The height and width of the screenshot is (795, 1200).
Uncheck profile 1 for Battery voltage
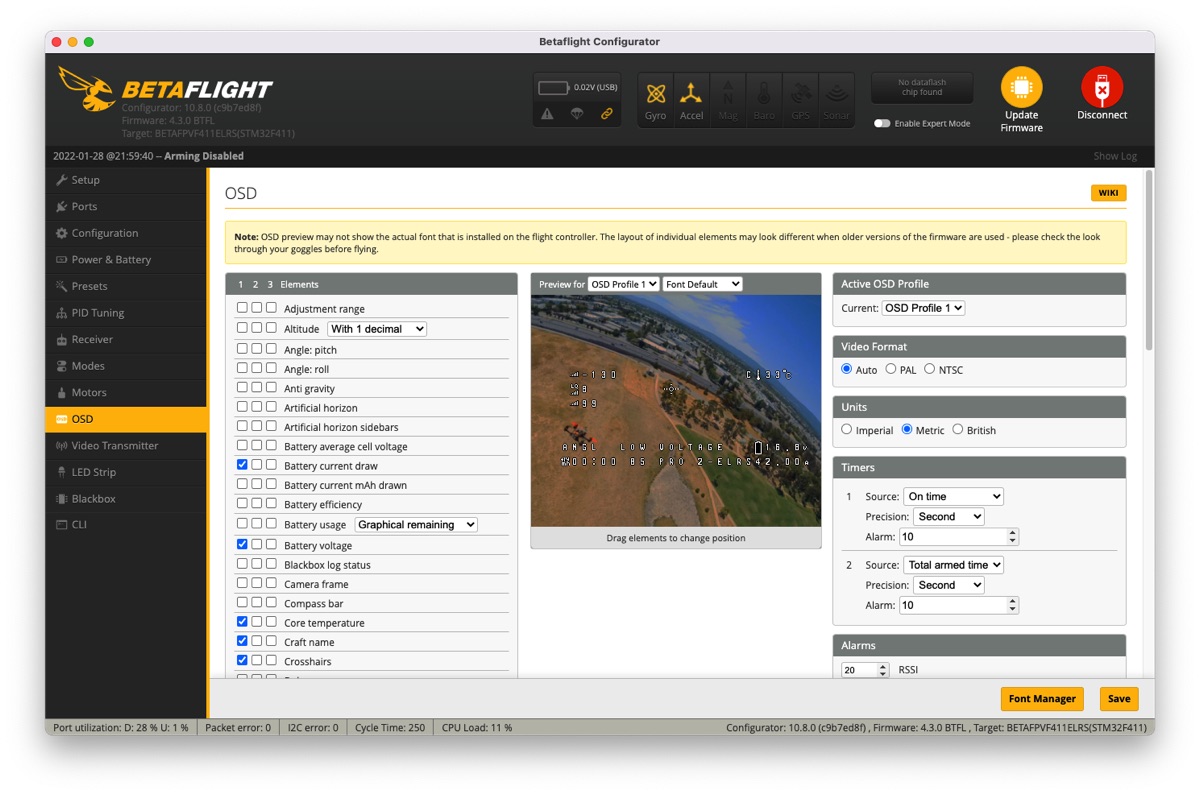[x=242, y=544]
